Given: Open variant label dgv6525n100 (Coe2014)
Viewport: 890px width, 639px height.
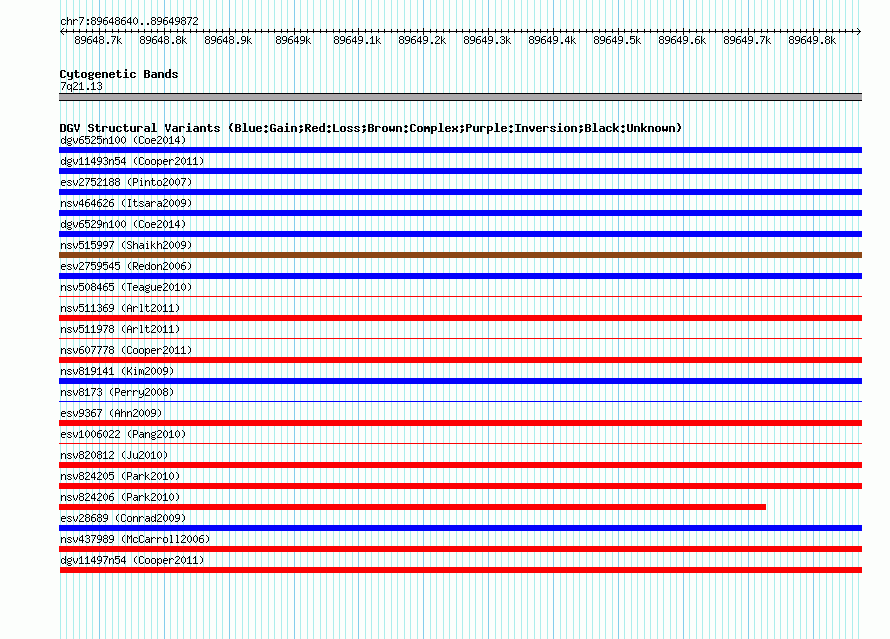Looking at the screenshot, I should point(123,140).
